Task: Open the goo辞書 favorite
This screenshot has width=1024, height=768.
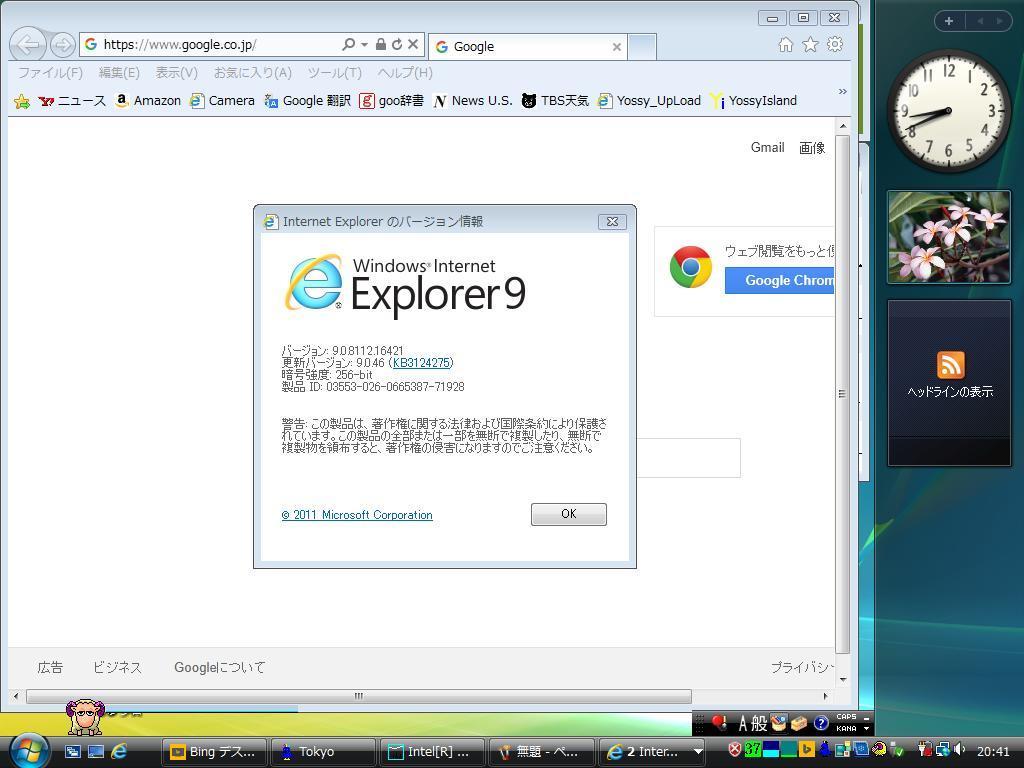Action: pyautogui.click(x=391, y=101)
